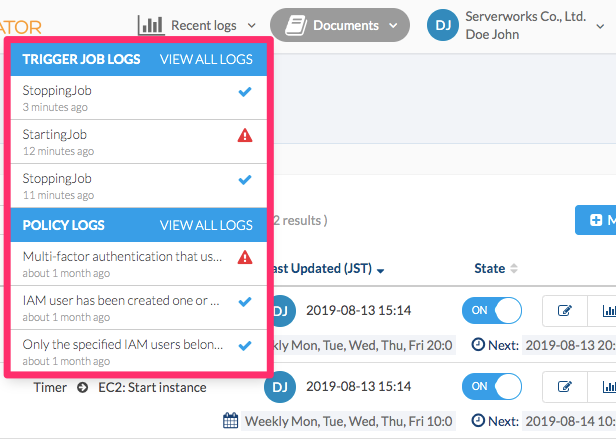Click the DJ user avatar in header
Image resolution: width=616 pixels, height=440 pixels.
click(443, 26)
